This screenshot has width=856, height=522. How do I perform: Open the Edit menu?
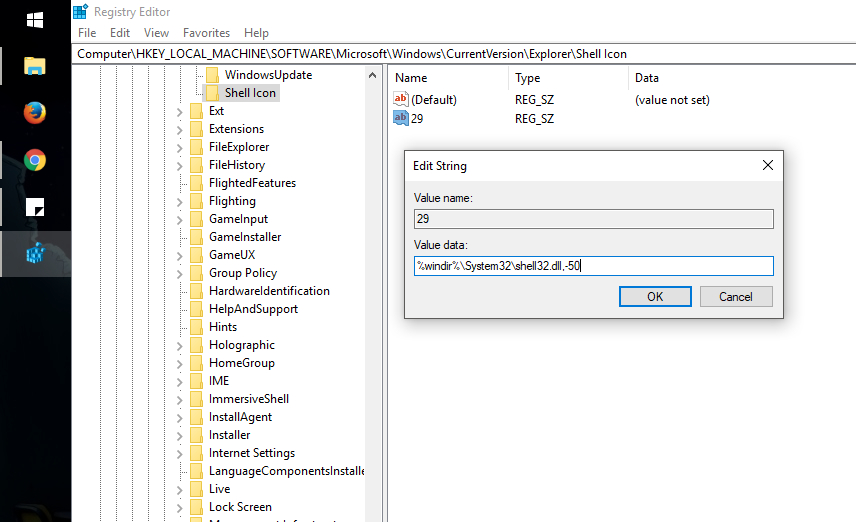click(120, 33)
